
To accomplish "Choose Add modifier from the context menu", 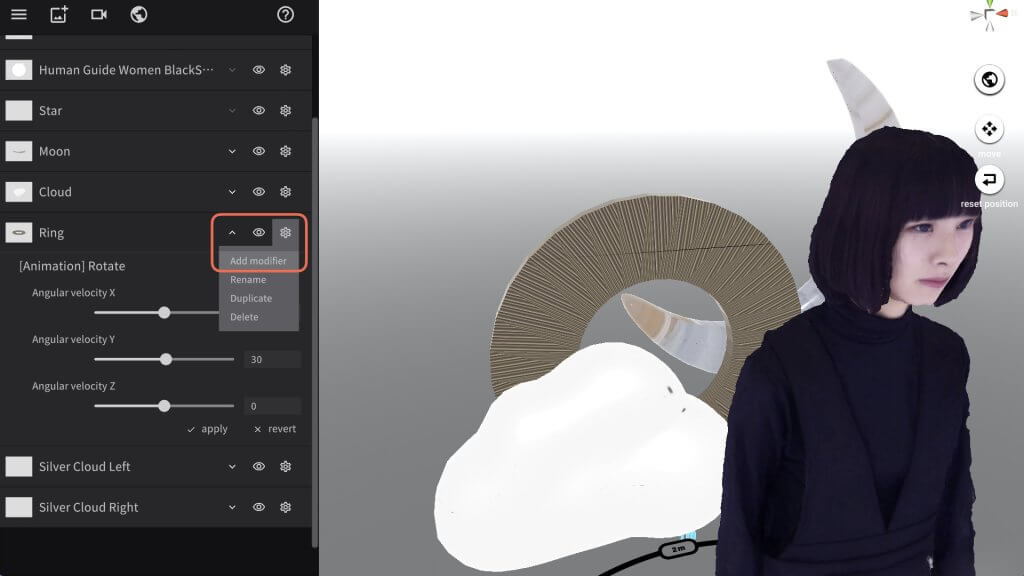I will [x=257, y=260].
